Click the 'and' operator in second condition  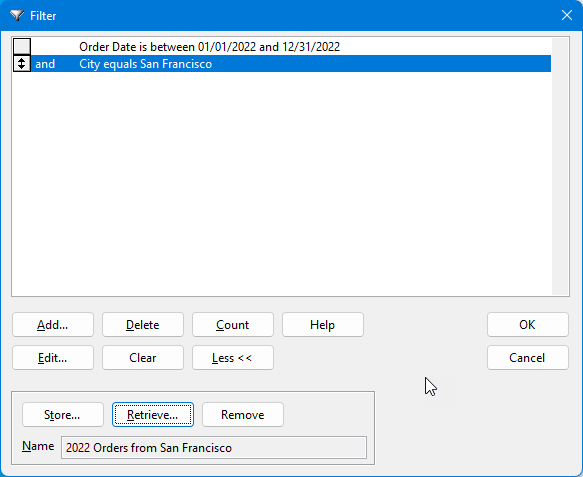(x=45, y=64)
